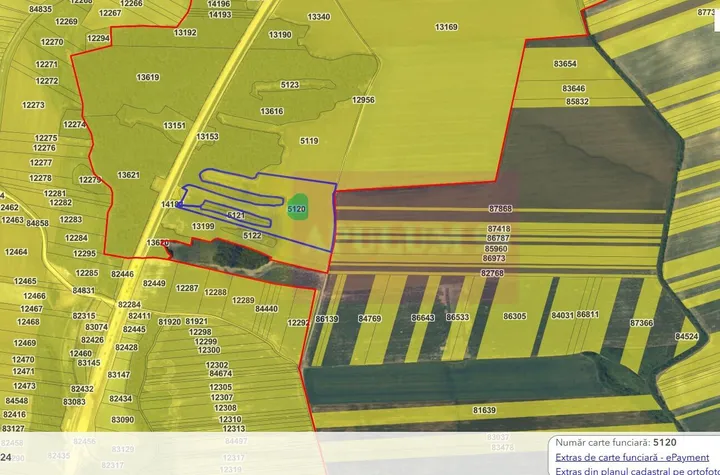Select parcel 13621 on the map
This screenshot has width=720, height=475.
[128, 175]
